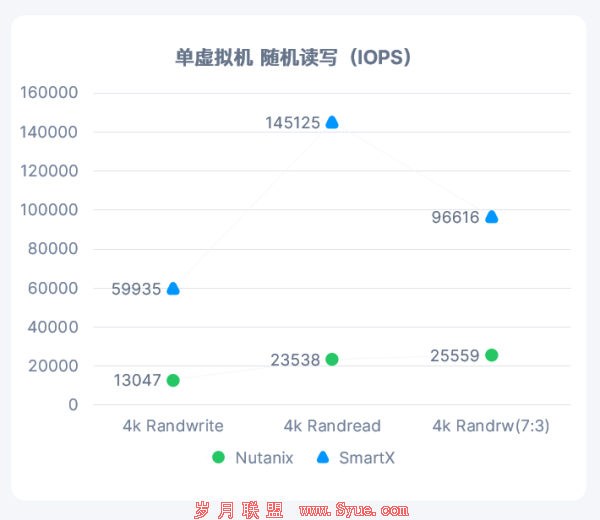Click the 25559 data label

455,356
